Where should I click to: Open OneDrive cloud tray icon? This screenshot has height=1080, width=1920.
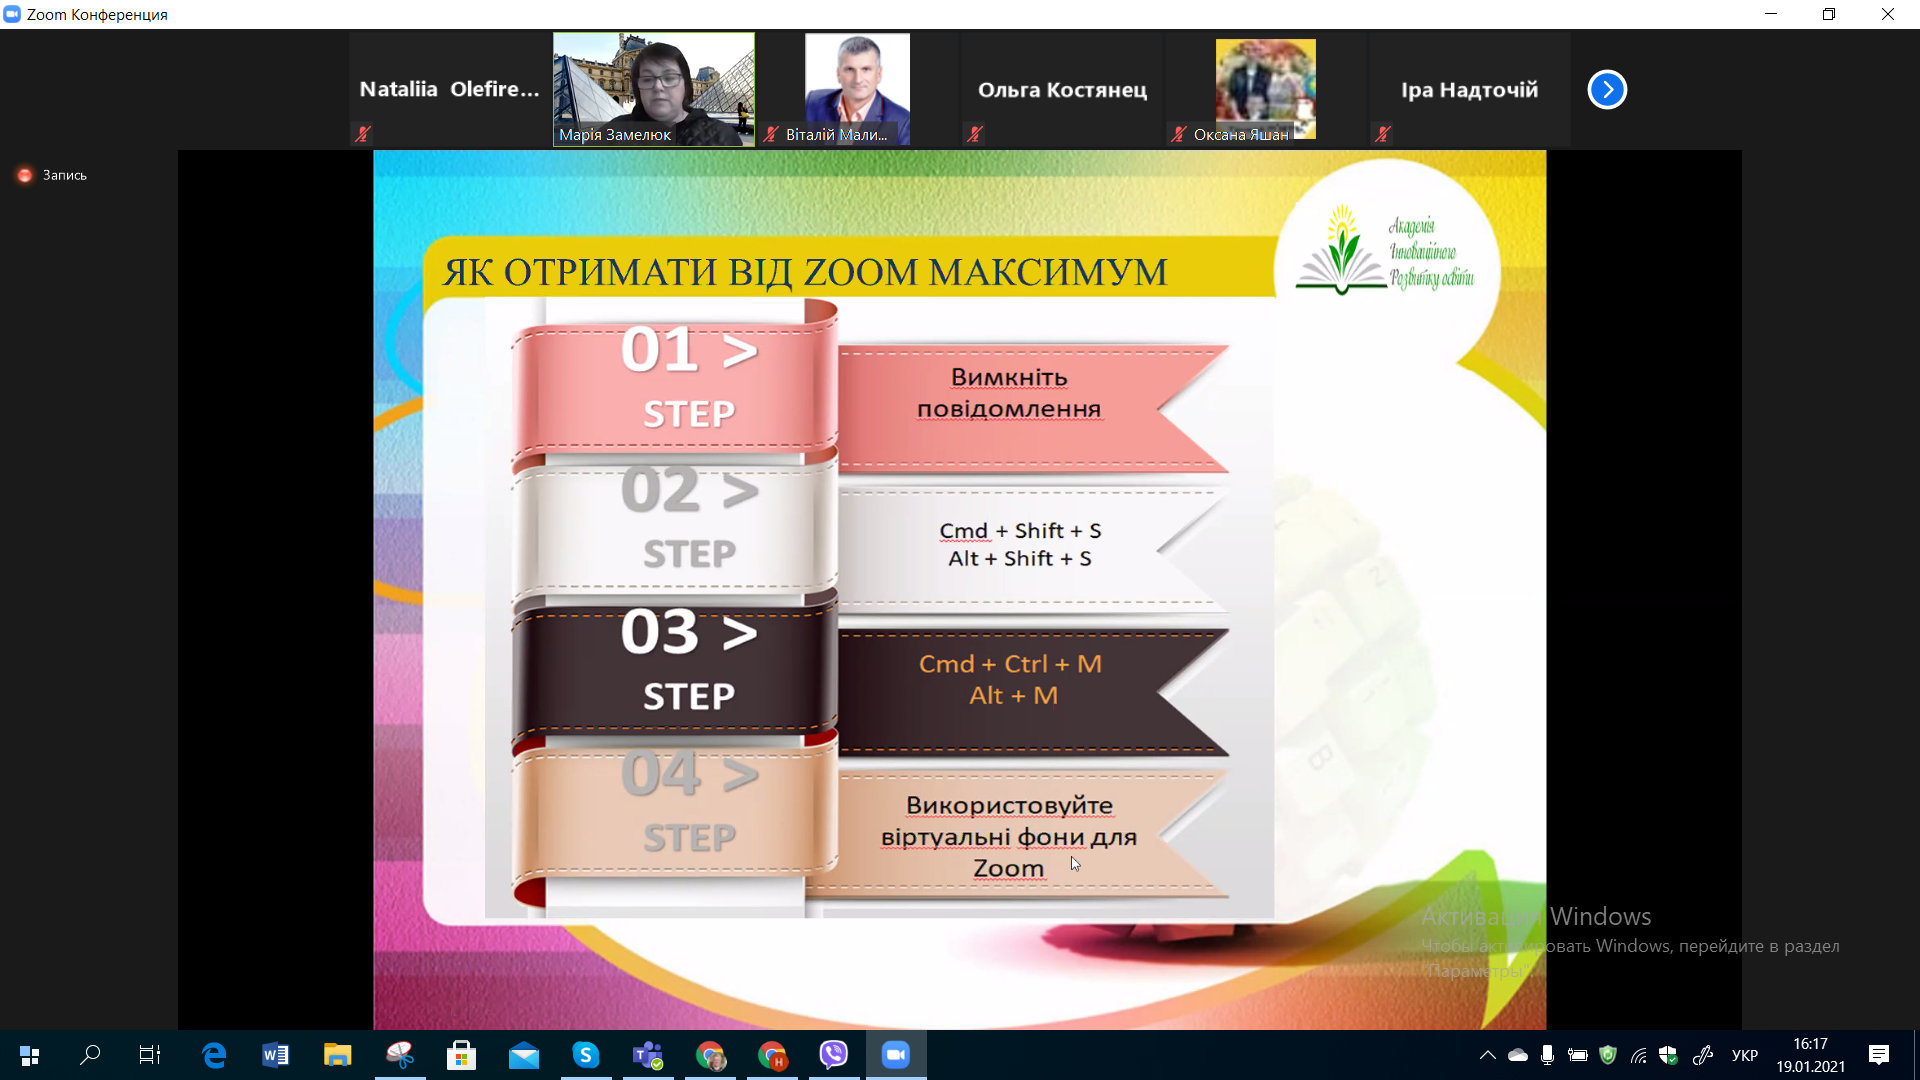(x=1518, y=1055)
